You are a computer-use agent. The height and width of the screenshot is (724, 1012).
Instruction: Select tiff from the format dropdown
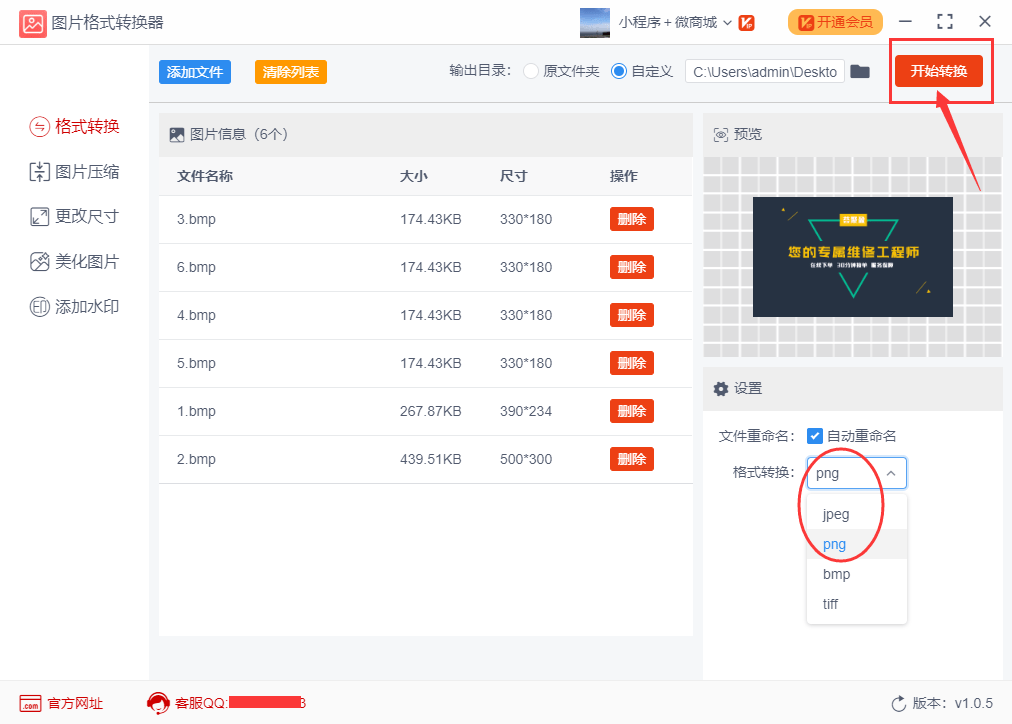coord(830,604)
